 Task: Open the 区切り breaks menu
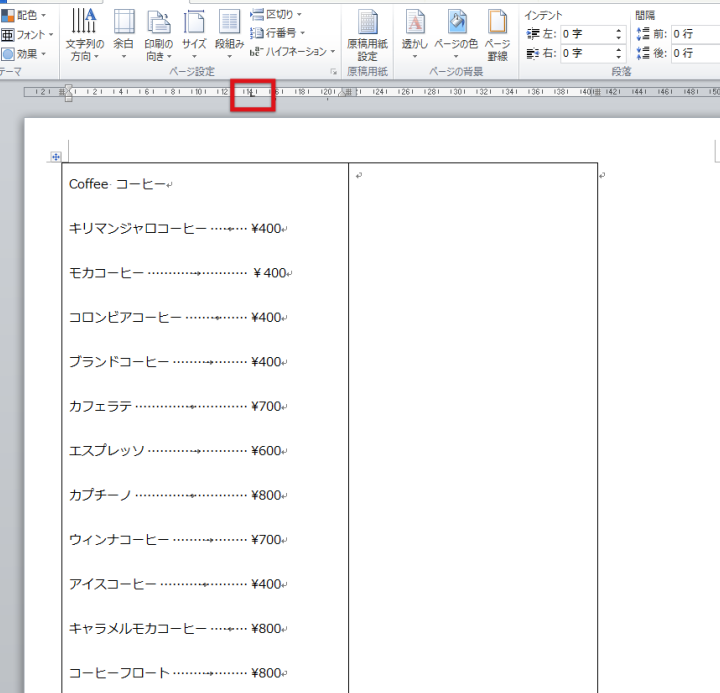pos(276,15)
